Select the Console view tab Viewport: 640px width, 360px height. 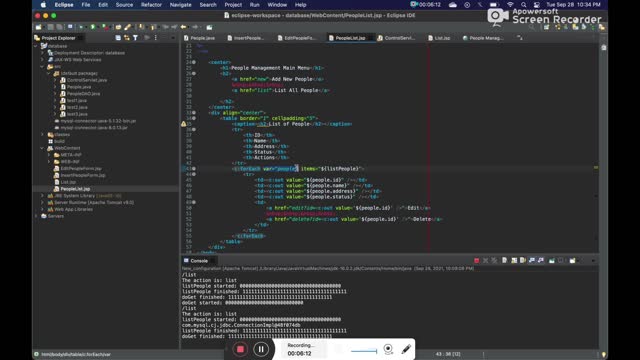(x=196, y=261)
